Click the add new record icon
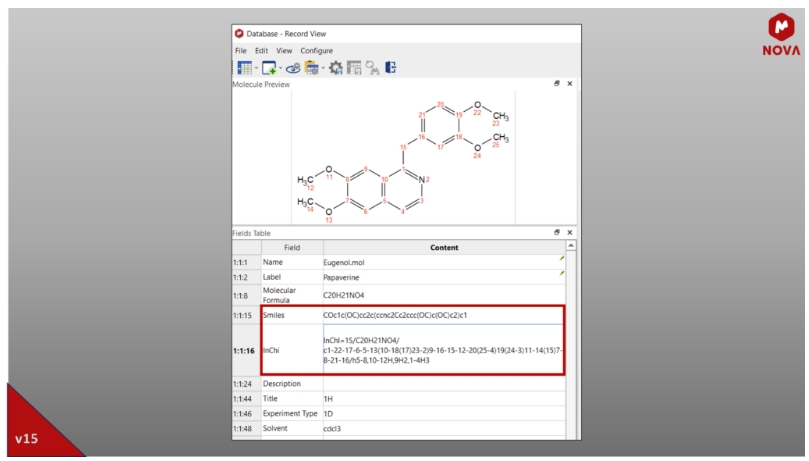809x461 pixels. pyautogui.click(x=269, y=68)
